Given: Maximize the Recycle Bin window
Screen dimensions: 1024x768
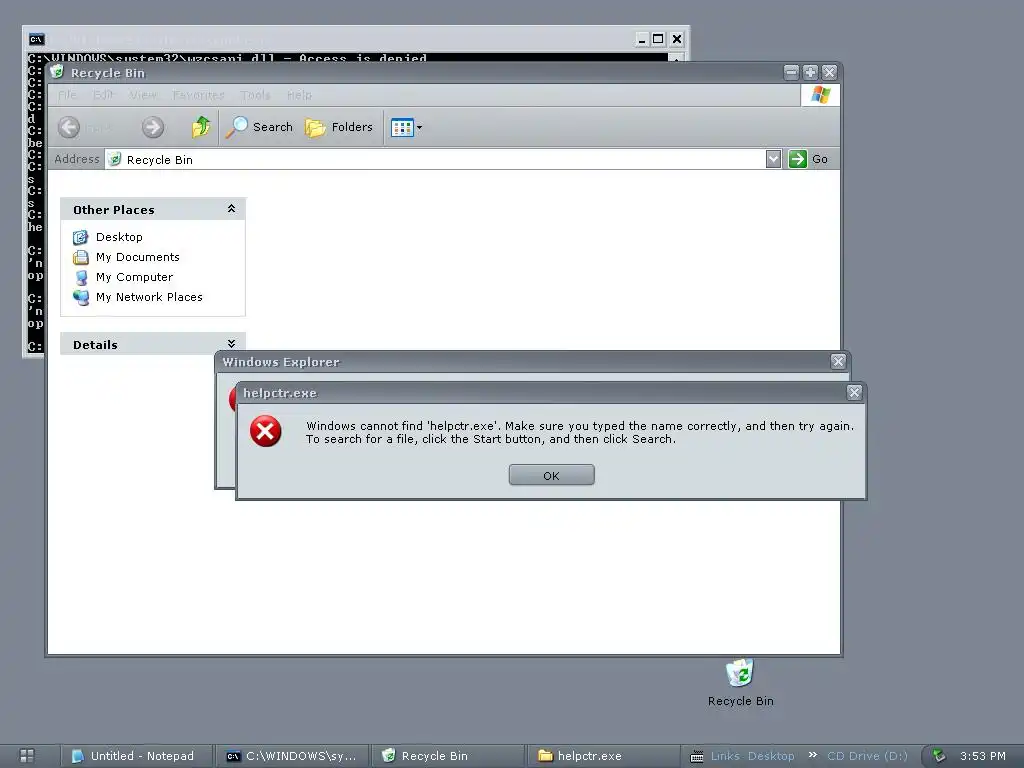Looking at the screenshot, I should 810,72.
